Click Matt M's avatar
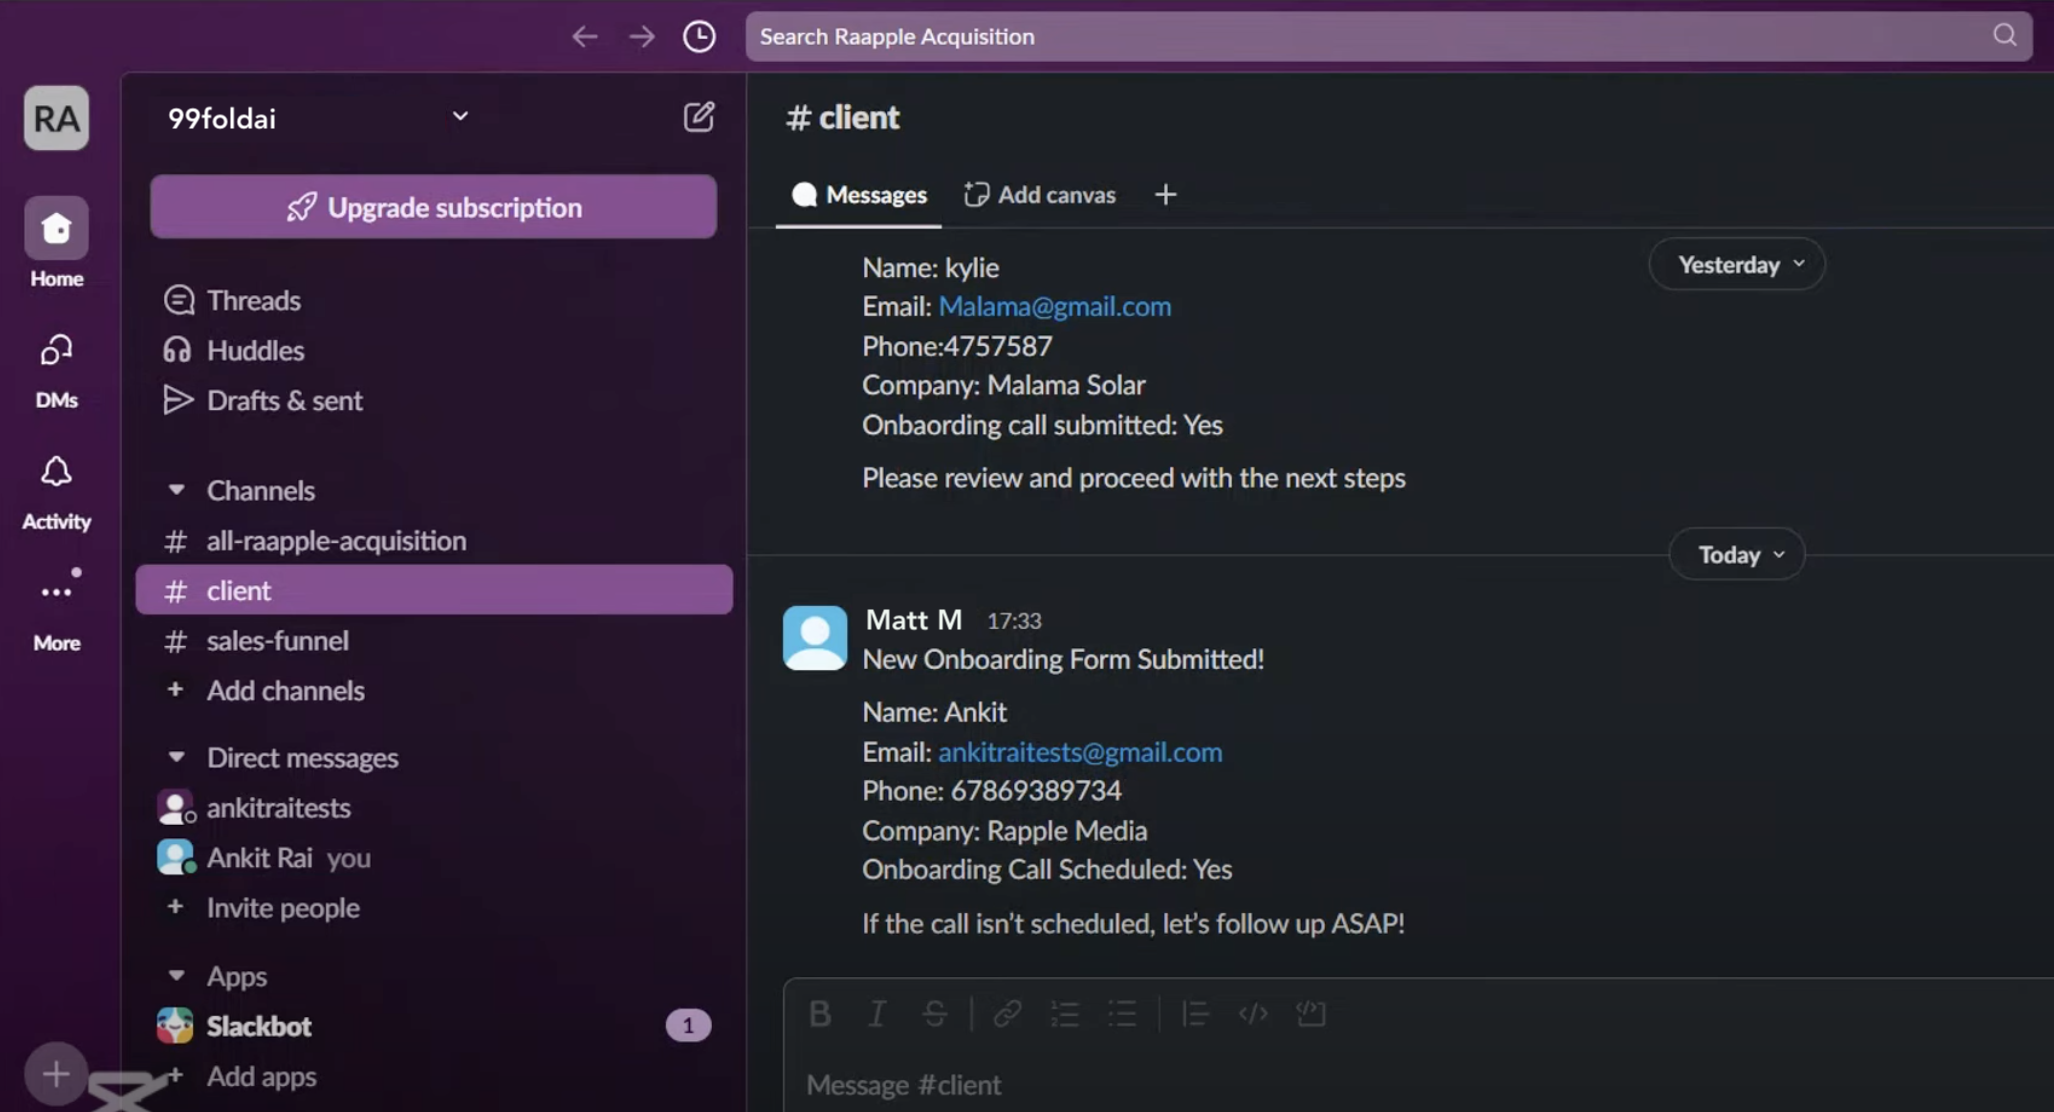 [815, 638]
